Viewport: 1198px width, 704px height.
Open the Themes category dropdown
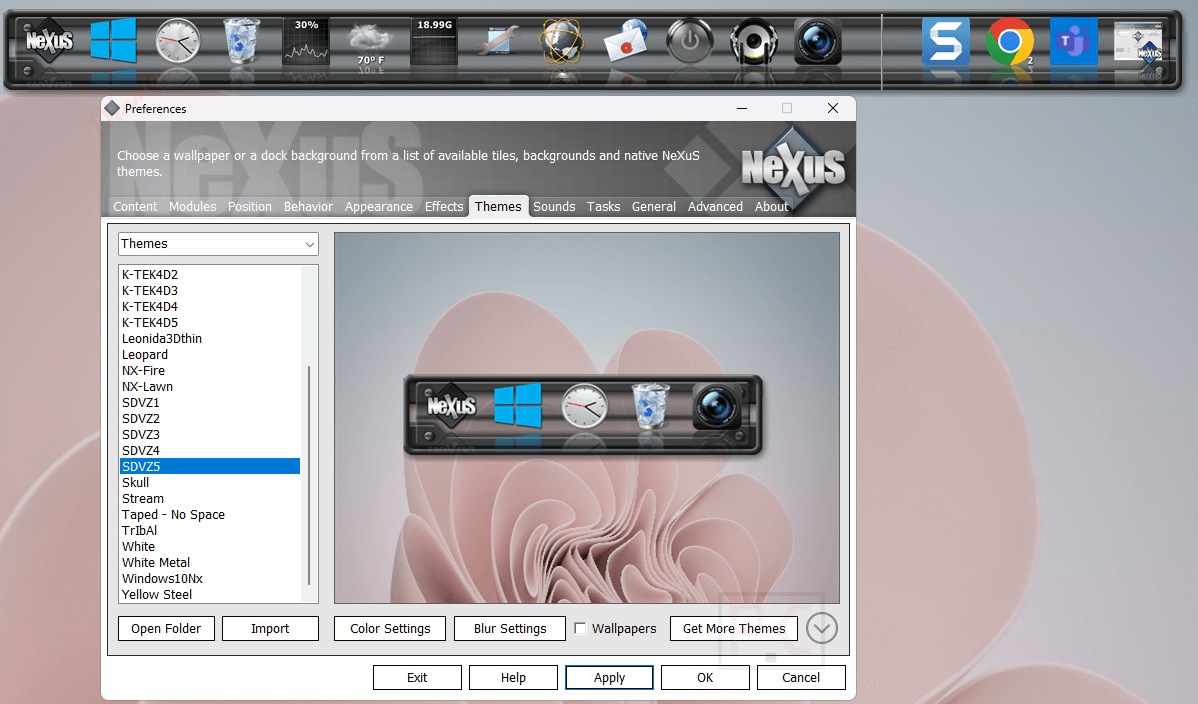(x=218, y=243)
